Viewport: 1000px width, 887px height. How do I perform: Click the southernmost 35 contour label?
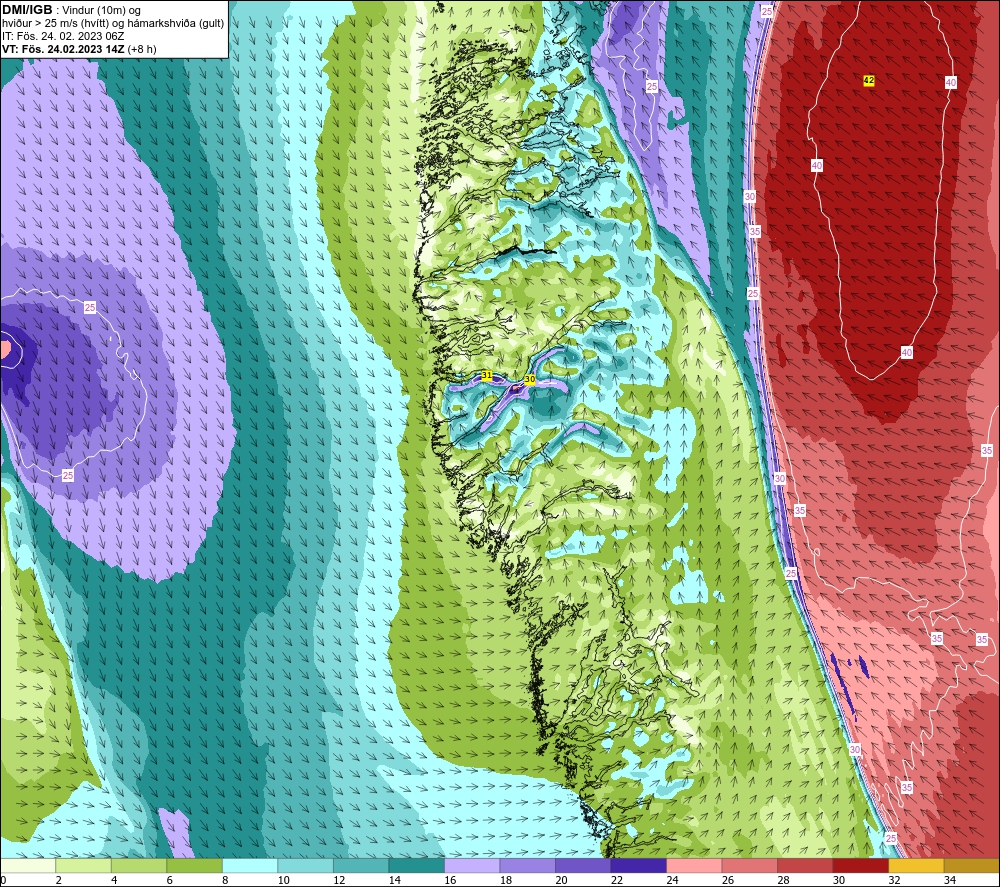(x=906, y=788)
